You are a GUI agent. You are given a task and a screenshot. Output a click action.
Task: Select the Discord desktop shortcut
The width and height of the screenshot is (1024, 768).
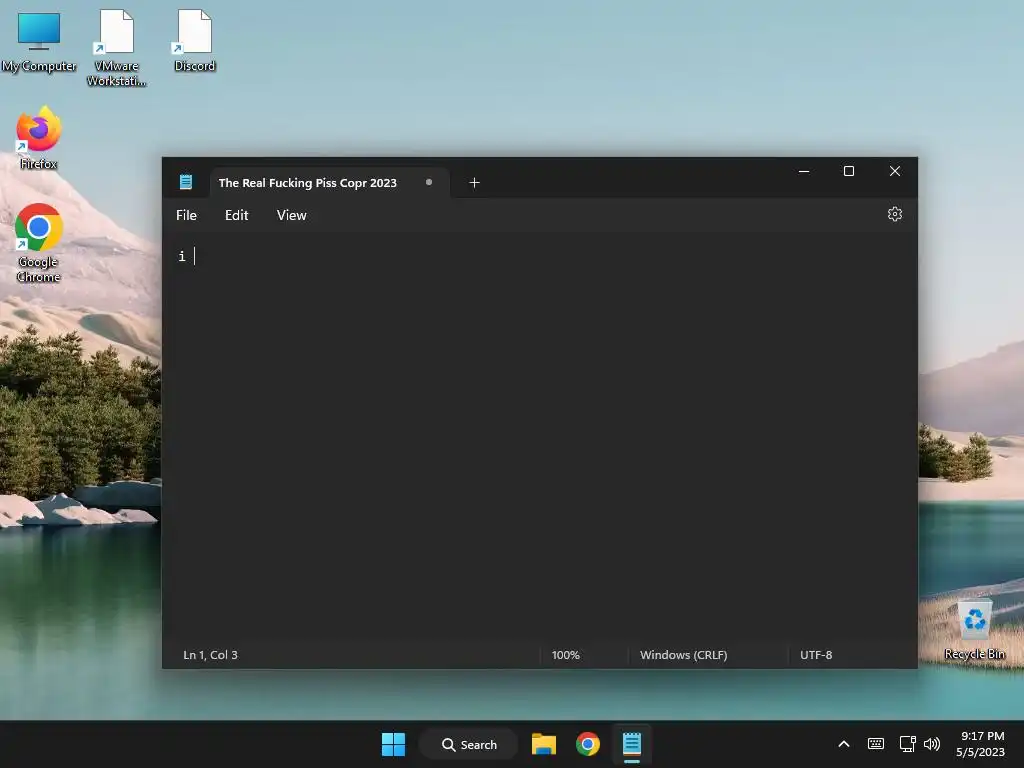click(194, 40)
